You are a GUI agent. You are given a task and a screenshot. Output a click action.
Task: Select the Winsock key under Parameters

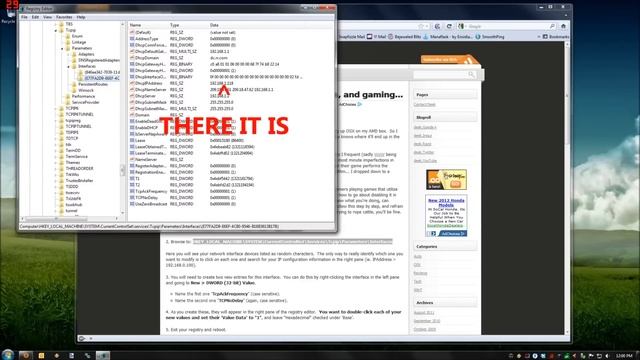point(86,90)
